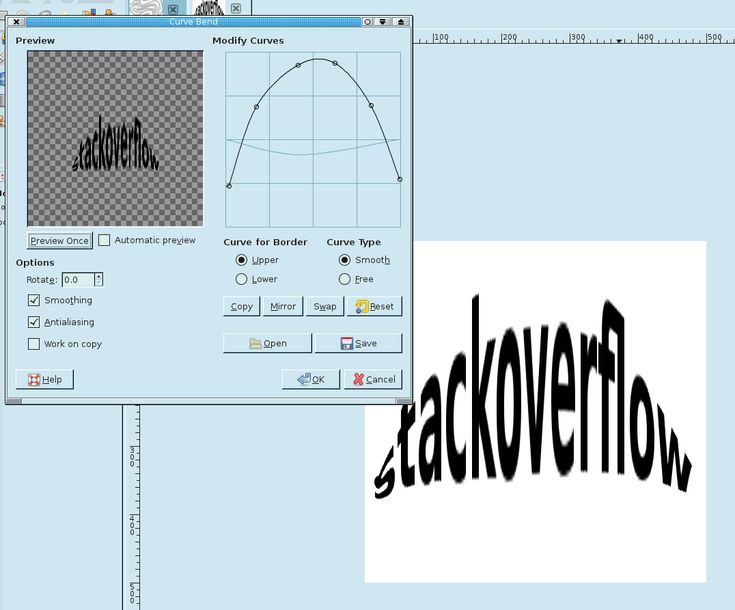Image resolution: width=735 pixels, height=610 pixels.
Task: Click the red X icon on Cancel button
Action: pos(359,379)
